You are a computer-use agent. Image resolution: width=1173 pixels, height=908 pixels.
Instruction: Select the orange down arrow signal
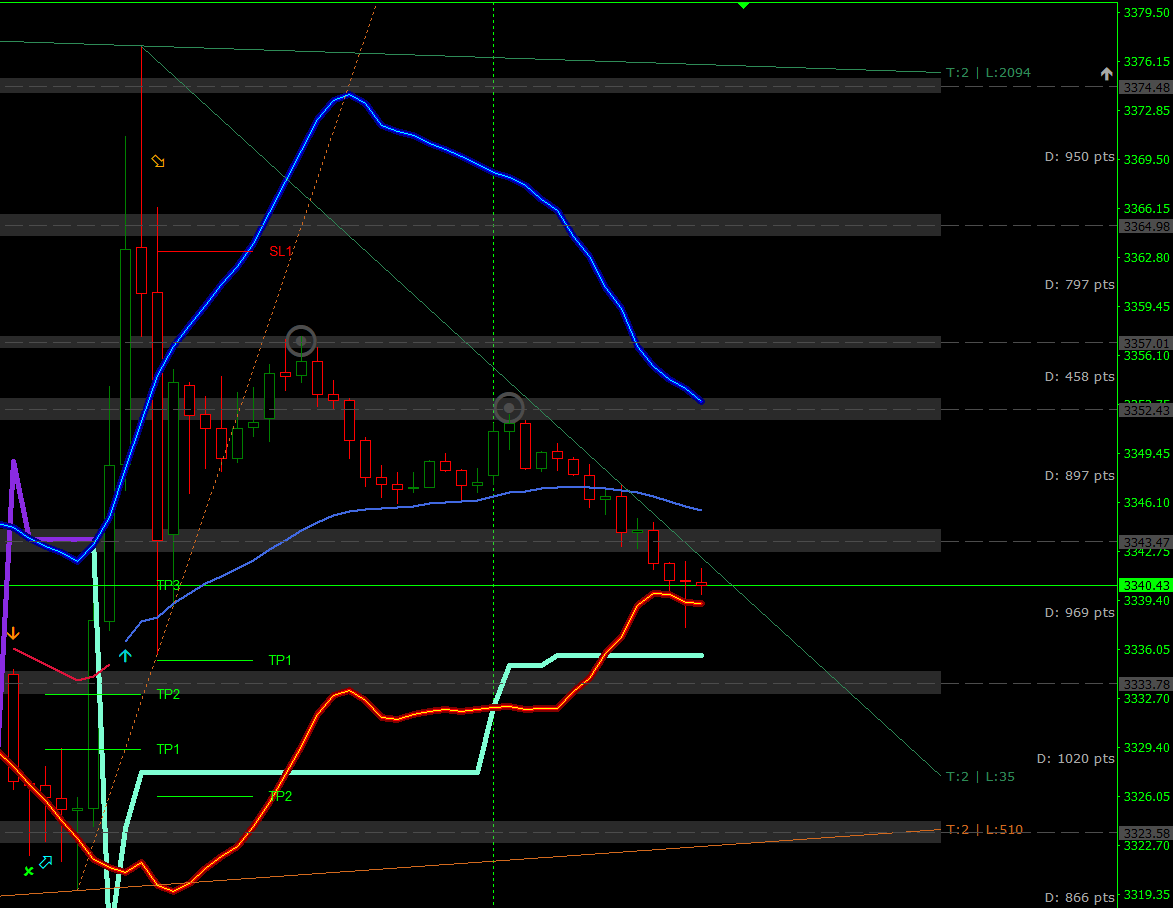pyautogui.click(x=13, y=634)
